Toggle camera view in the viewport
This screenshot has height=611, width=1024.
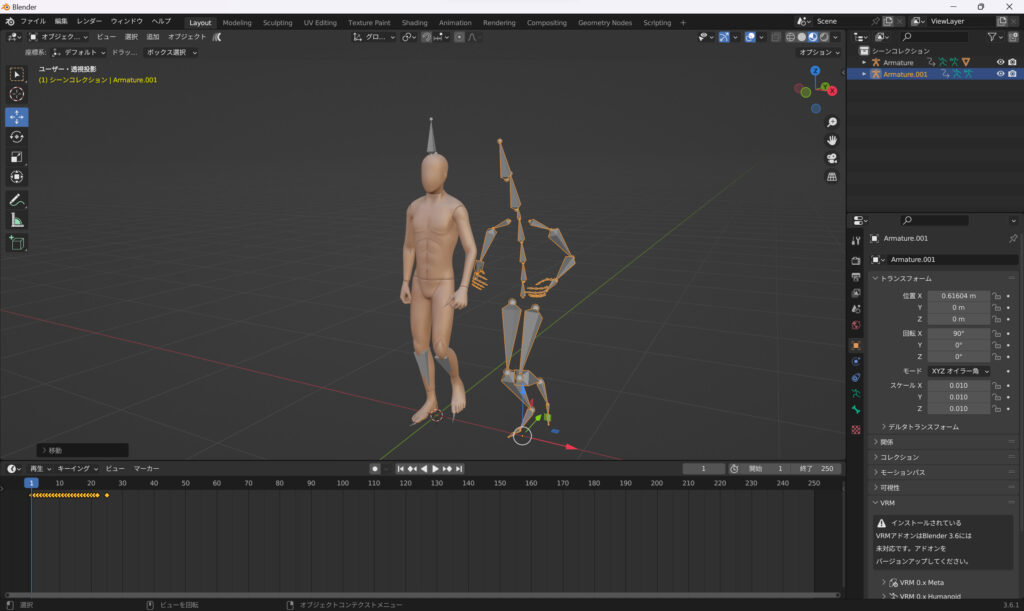pyautogui.click(x=831, y=159)
